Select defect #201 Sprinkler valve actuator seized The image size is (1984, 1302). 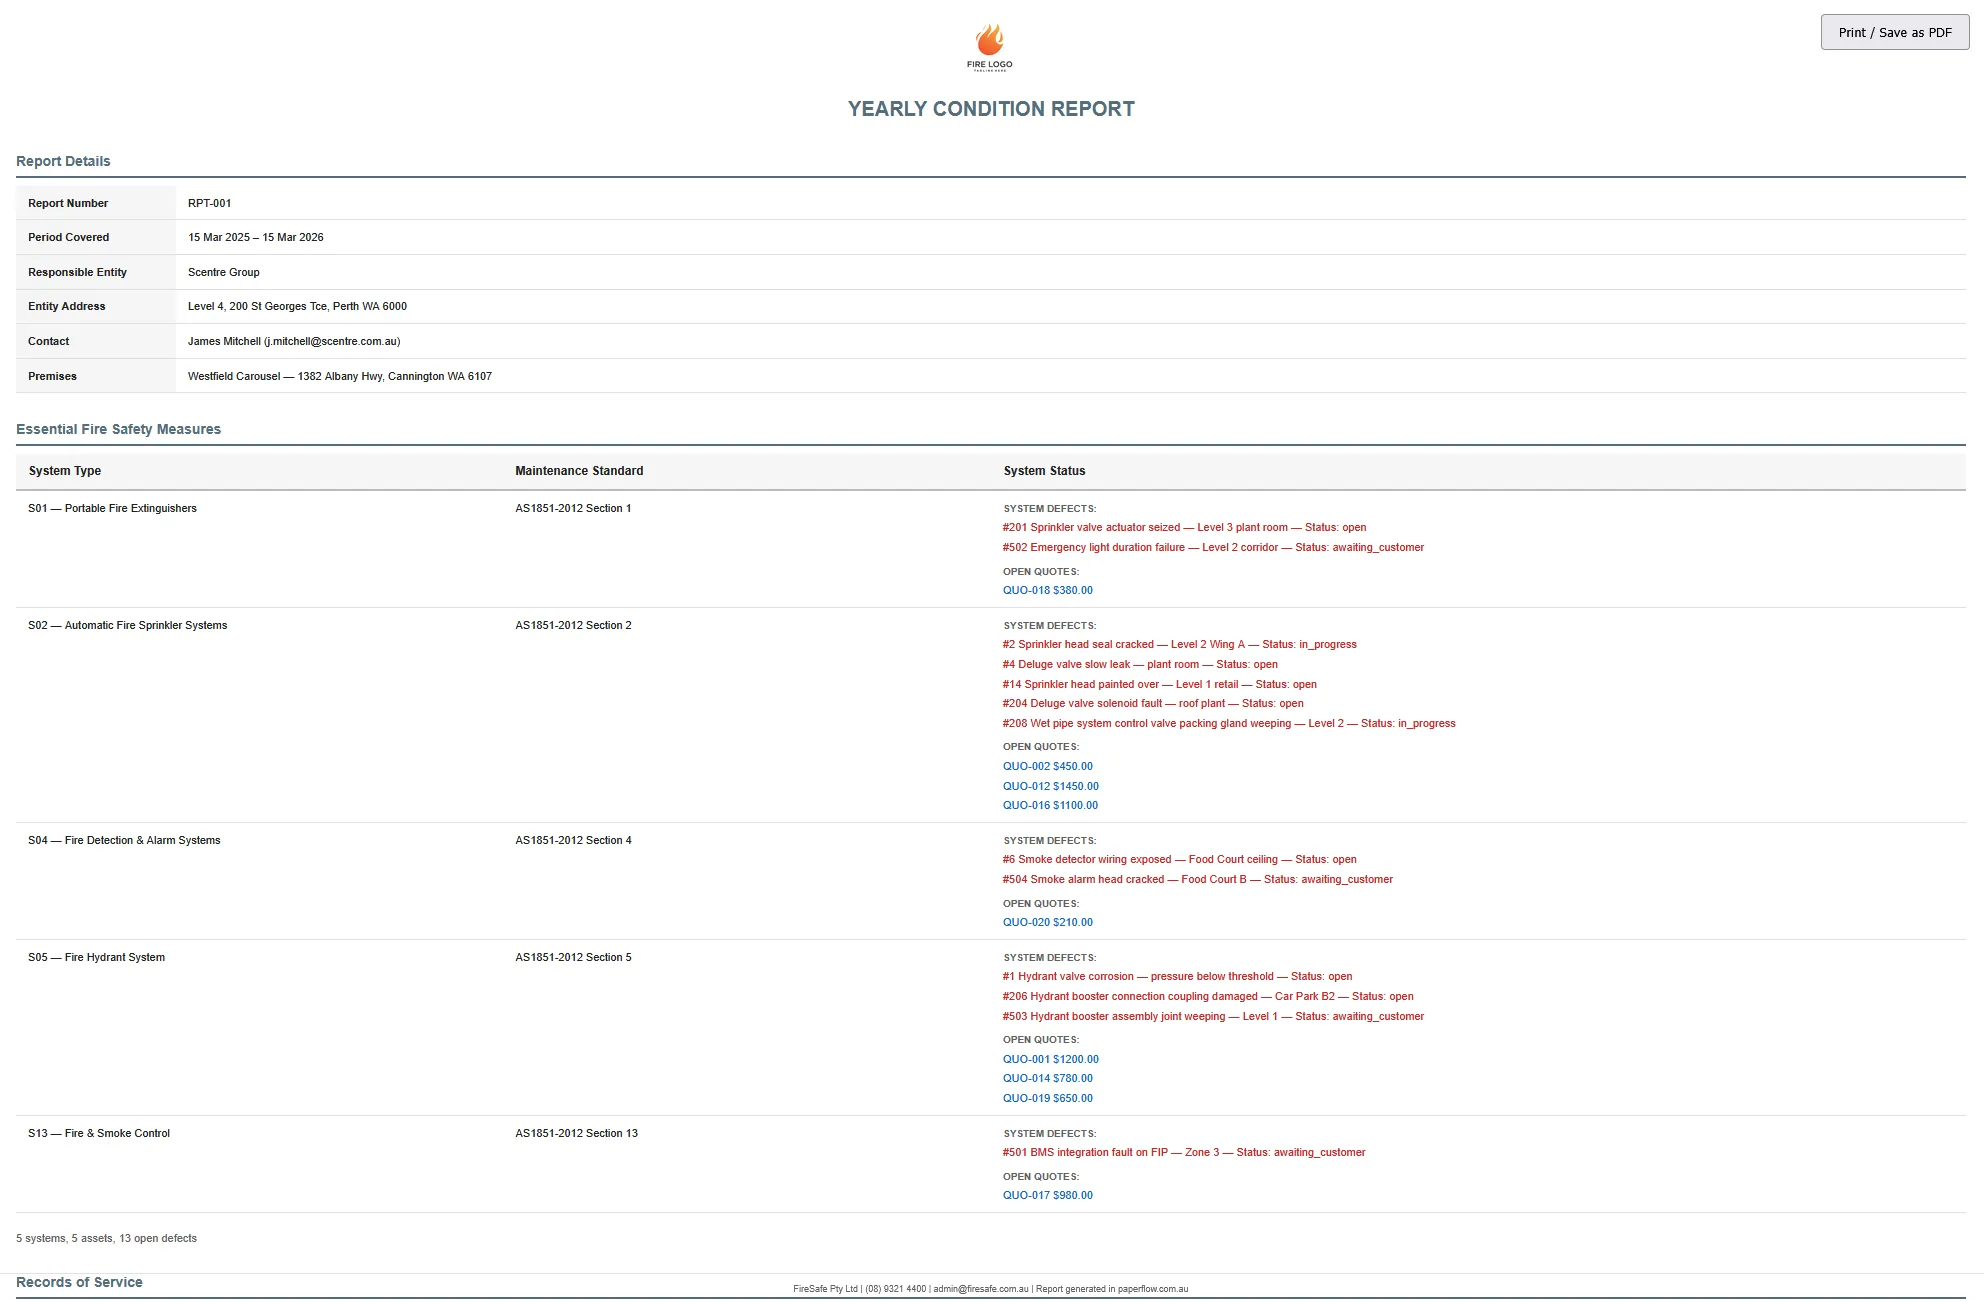click(1184, 527)
